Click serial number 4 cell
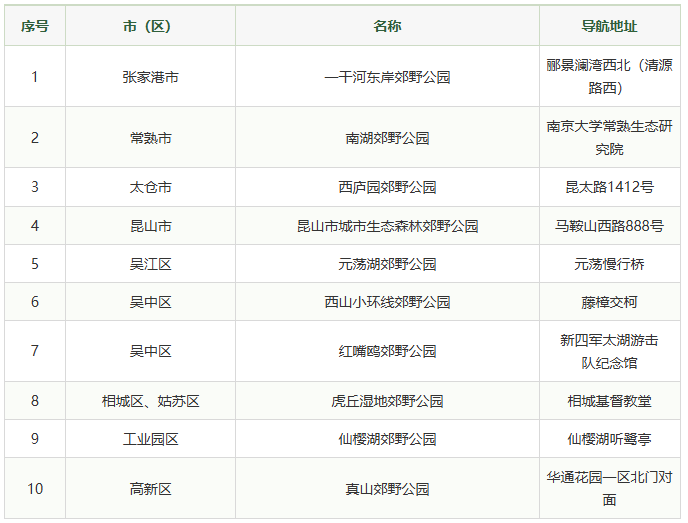688x523 pixels. pyautogui.click(x=35, y=226)
